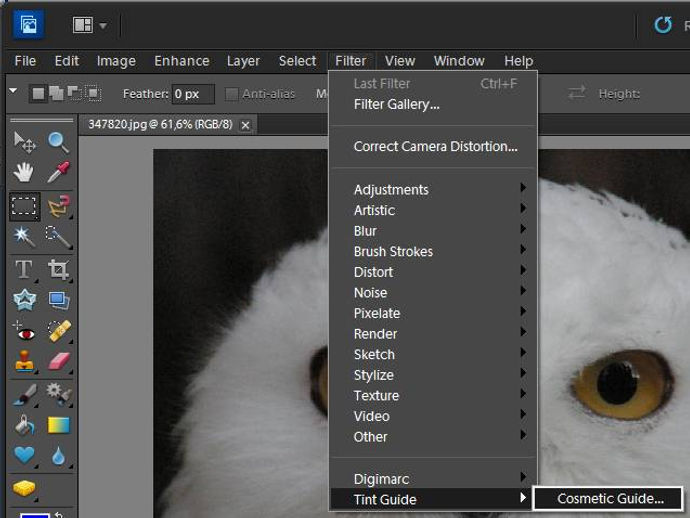The image size is (690, 518).
Task: Open the Arrange Documents dropdown
Action: point(90,26)
